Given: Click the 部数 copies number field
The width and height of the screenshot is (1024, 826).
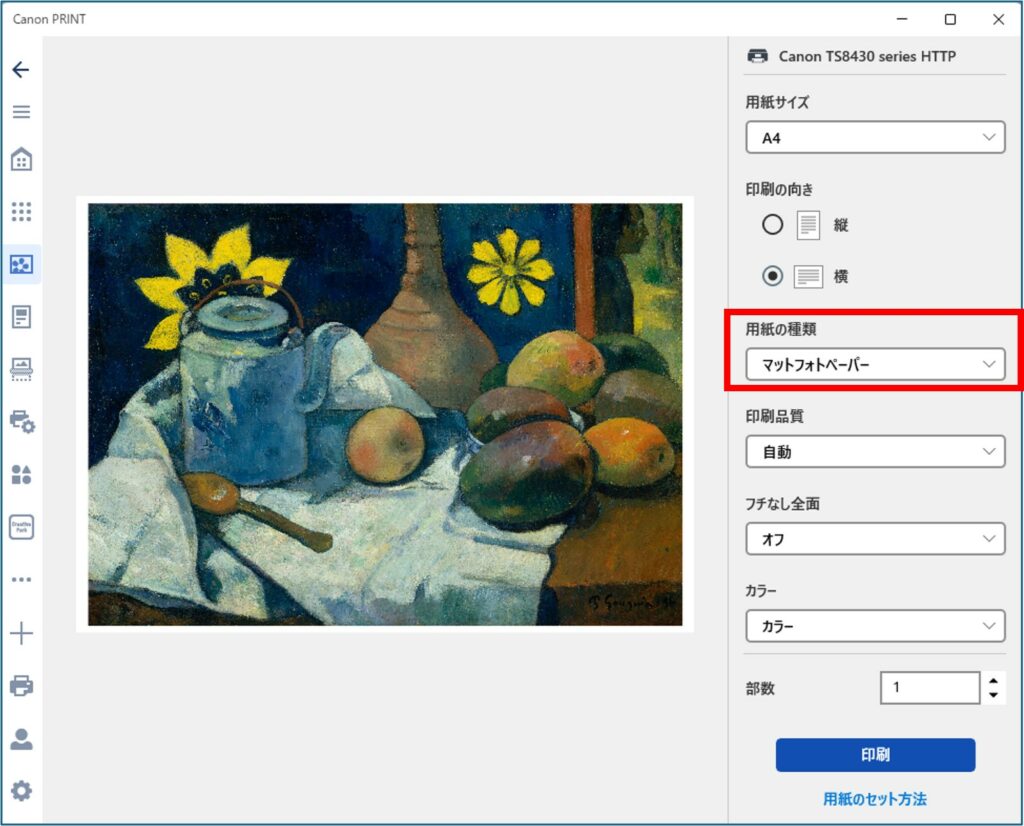Looking at the screenshot, I should tap(929, 688).
